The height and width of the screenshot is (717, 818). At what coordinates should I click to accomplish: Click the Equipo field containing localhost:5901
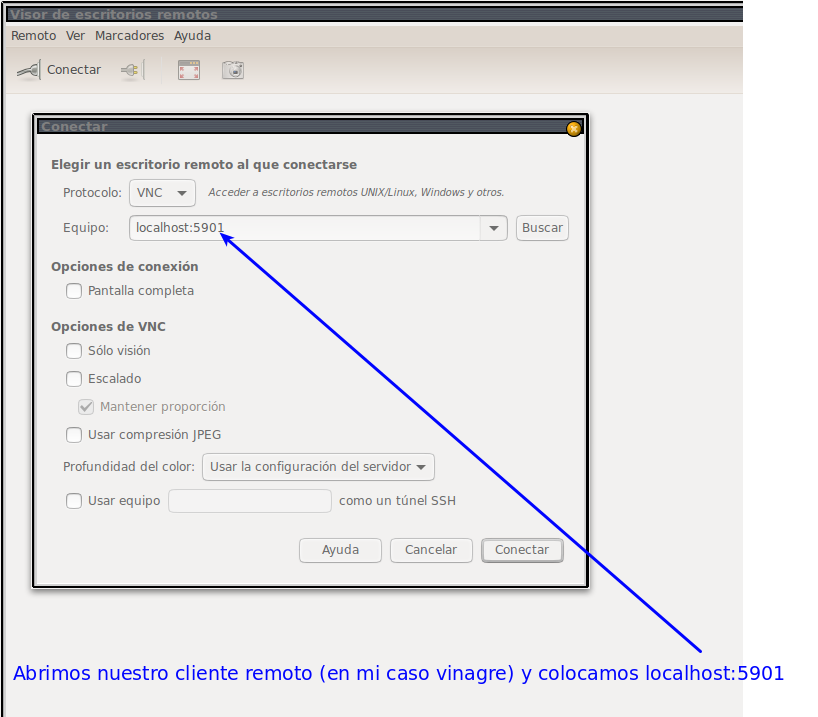[x=305, y=228]
